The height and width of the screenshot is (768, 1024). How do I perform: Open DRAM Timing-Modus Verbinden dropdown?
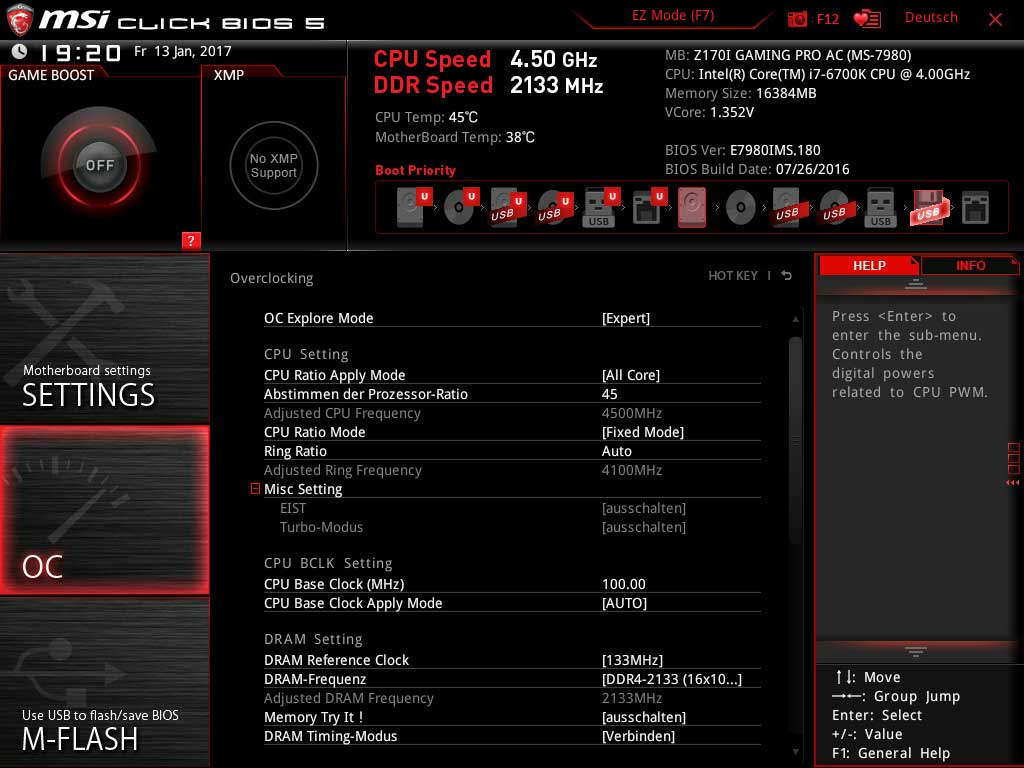638,736
